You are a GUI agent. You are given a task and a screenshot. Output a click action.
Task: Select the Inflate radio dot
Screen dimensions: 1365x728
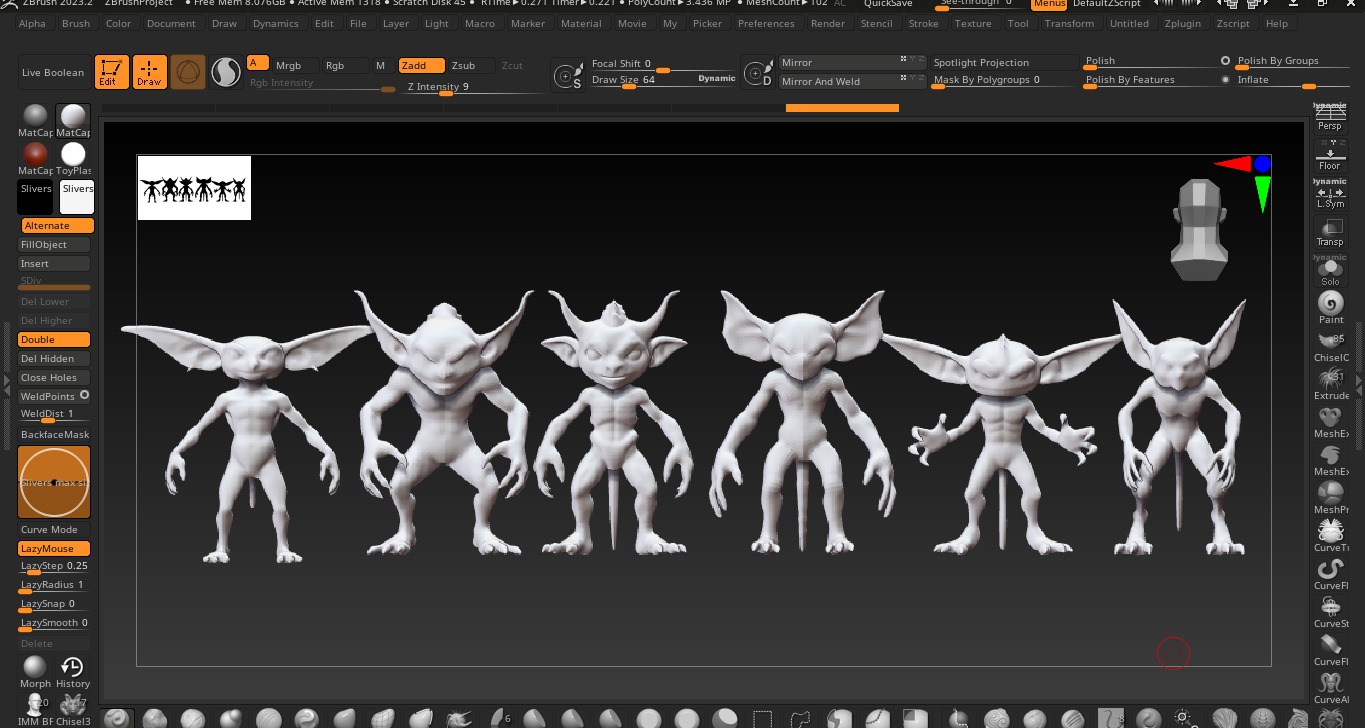point(1226,80)
